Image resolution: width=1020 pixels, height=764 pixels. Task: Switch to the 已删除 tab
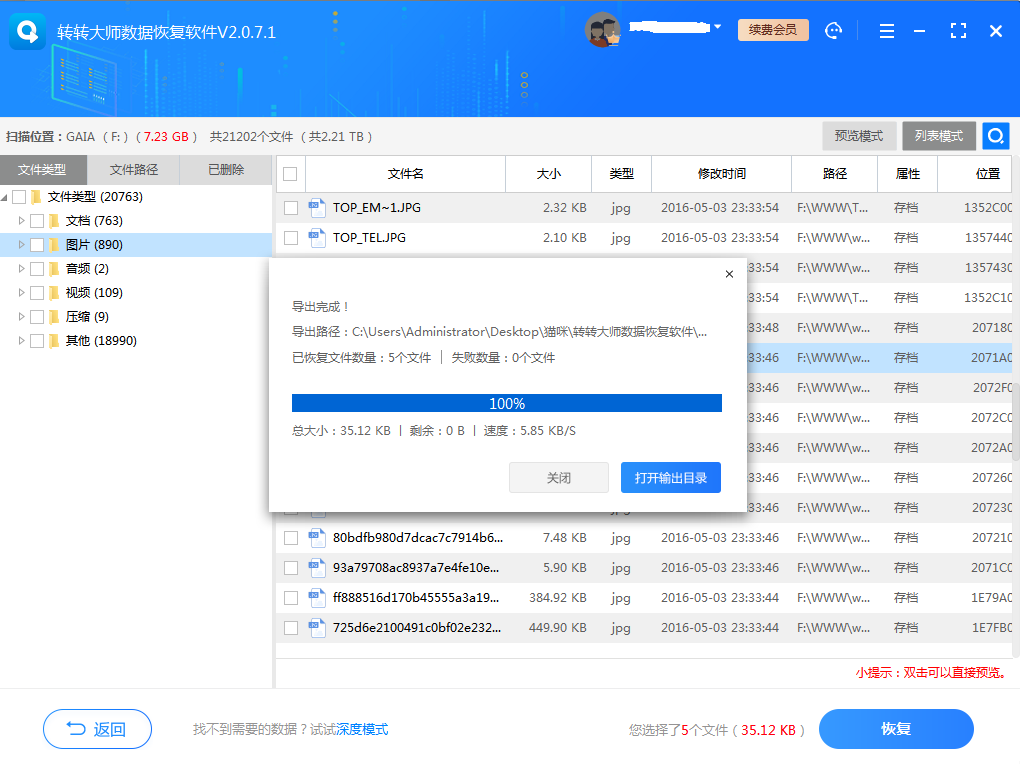pos(226,170)
